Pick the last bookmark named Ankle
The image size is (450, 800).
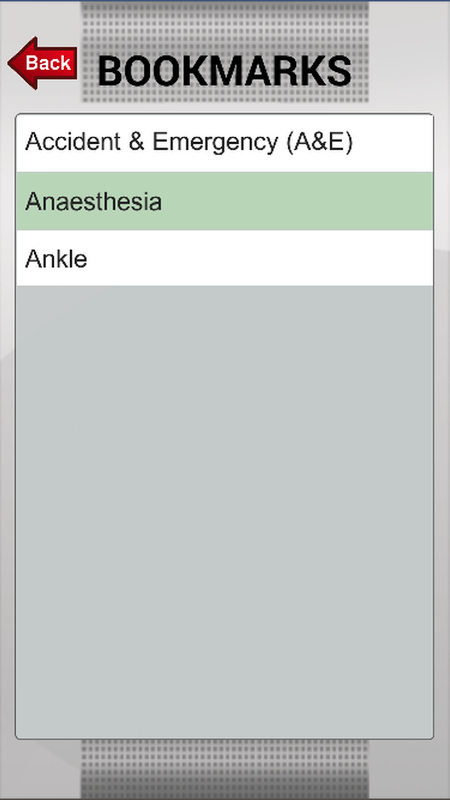[x=224, y=258]
